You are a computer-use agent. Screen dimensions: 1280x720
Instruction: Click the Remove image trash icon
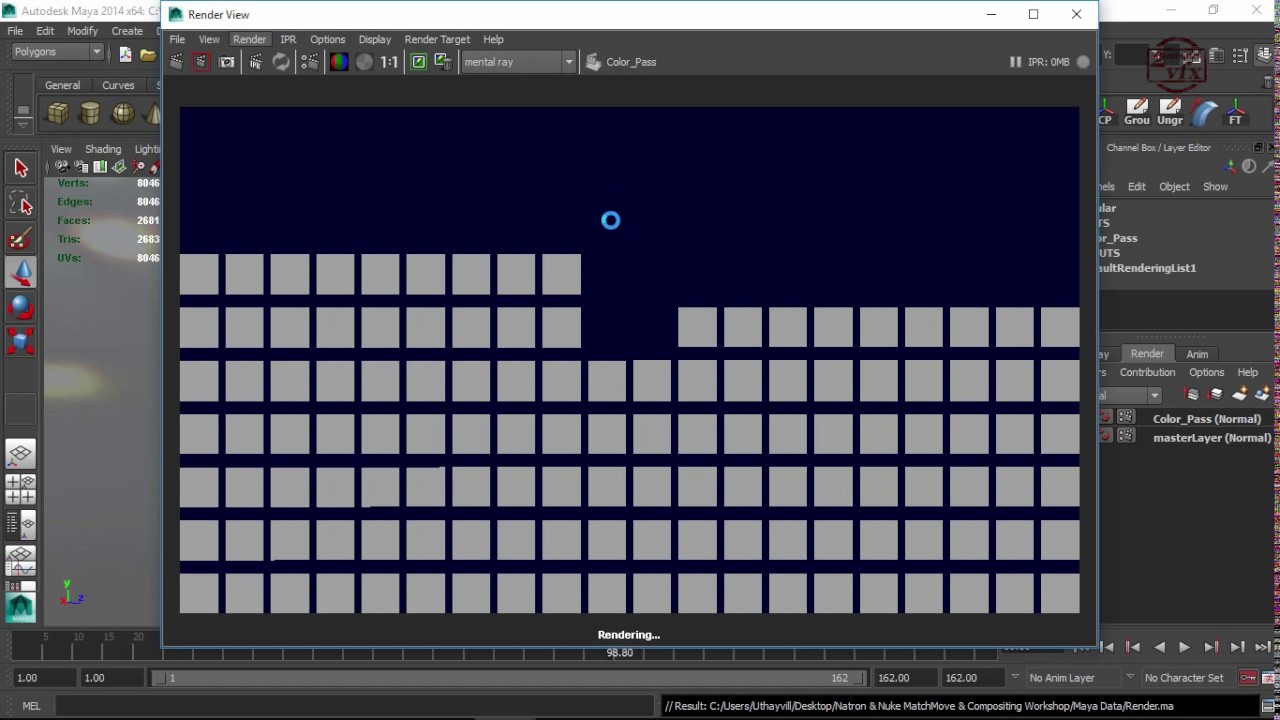click(443, 62)
